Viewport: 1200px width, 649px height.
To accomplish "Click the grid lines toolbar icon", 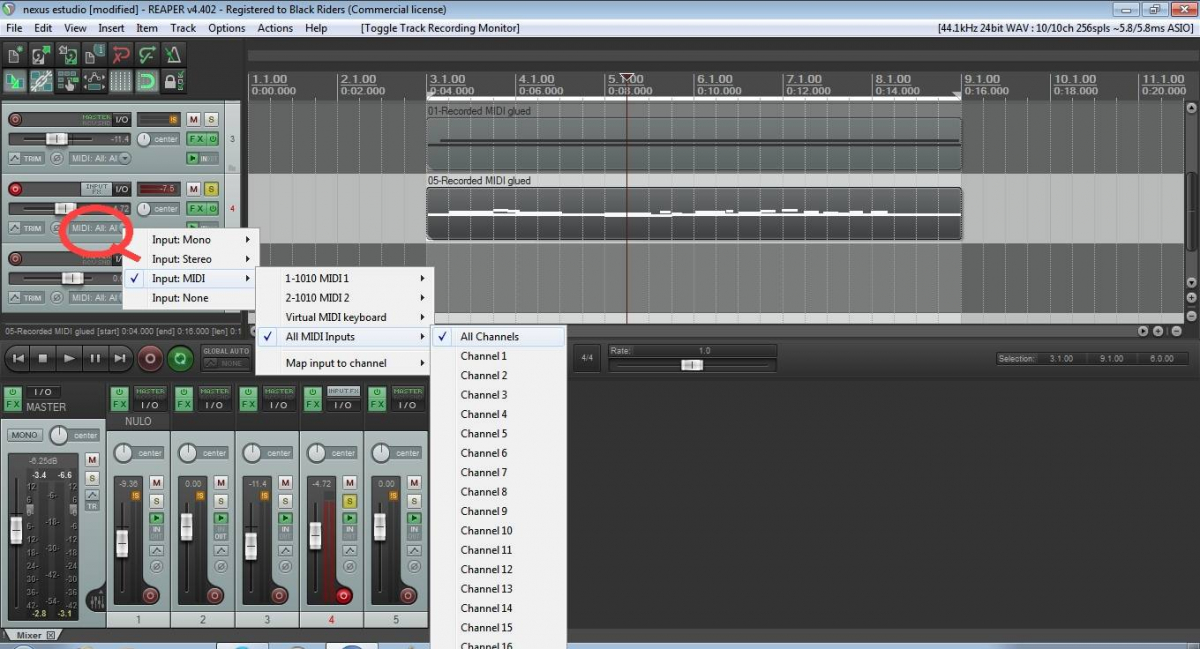I will pyautogui.click(x=120, y=81).
